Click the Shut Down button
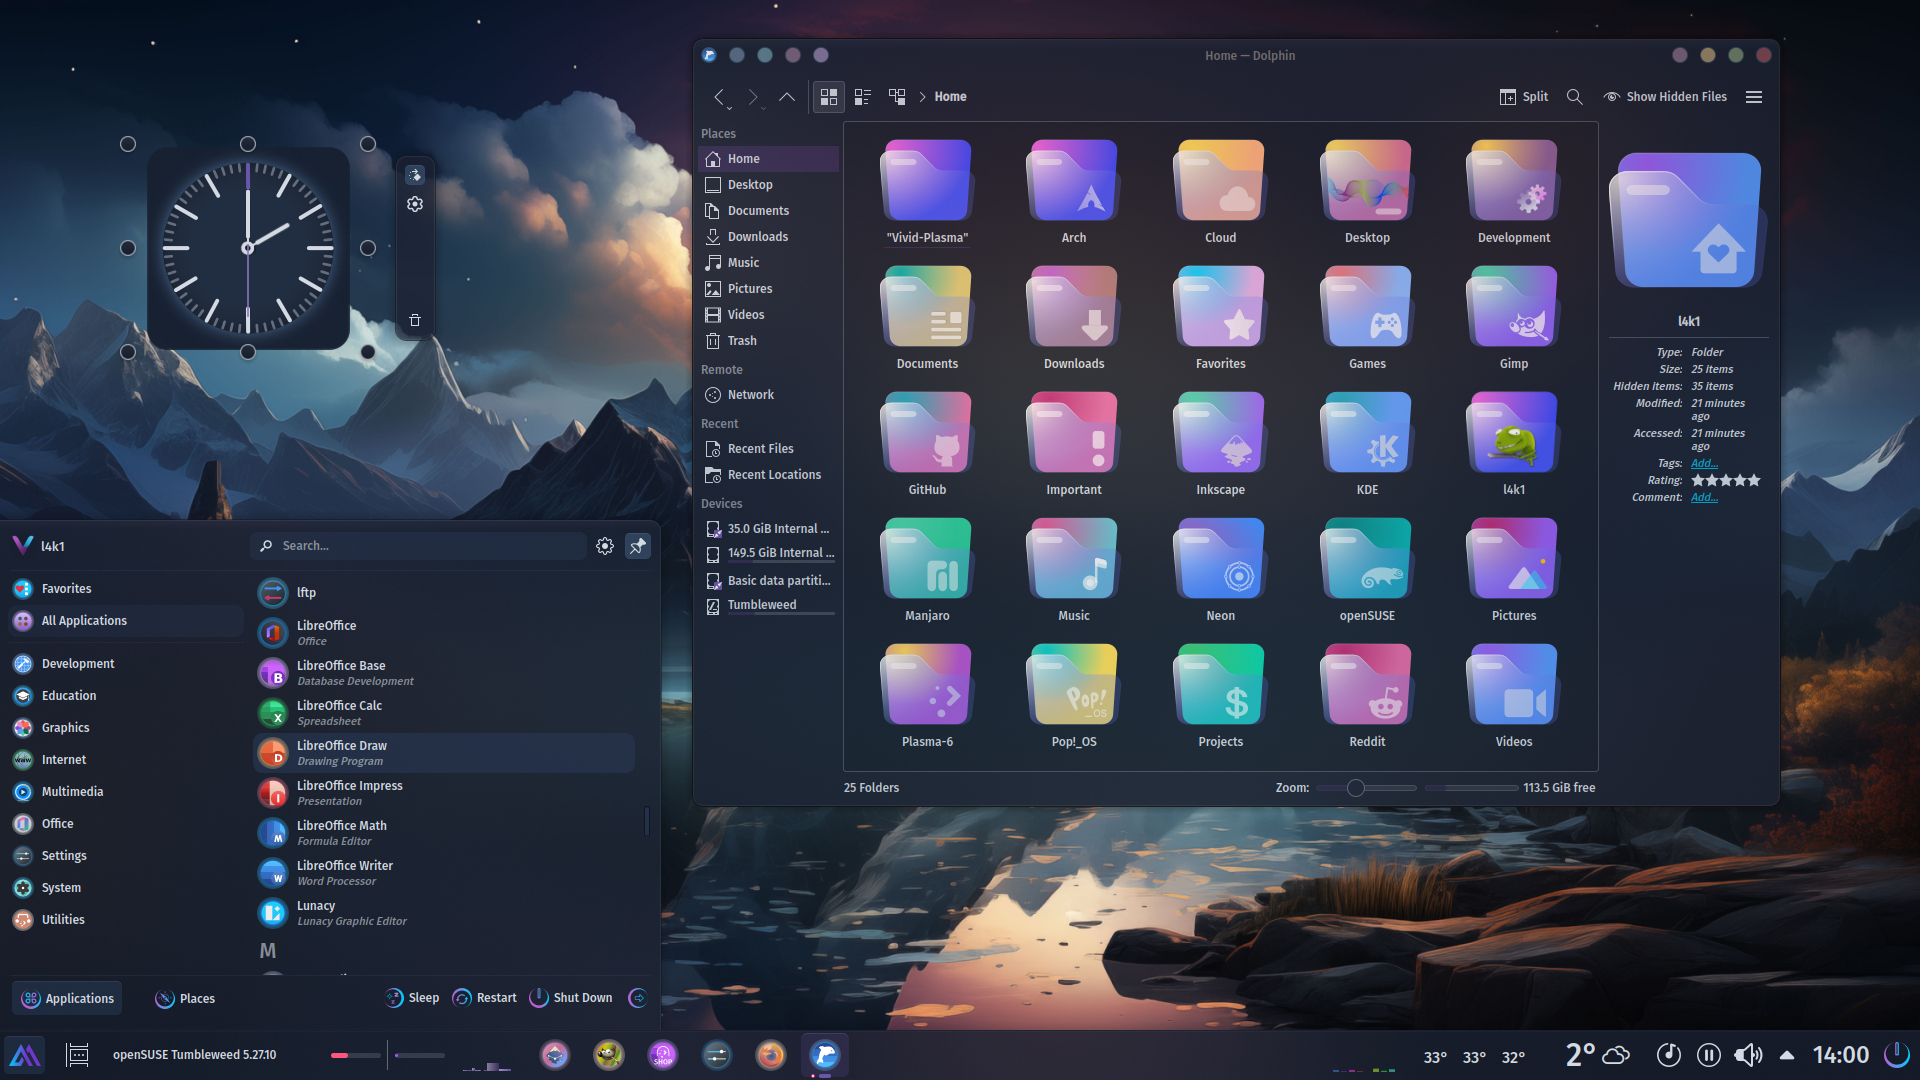 tap(571, 998)
